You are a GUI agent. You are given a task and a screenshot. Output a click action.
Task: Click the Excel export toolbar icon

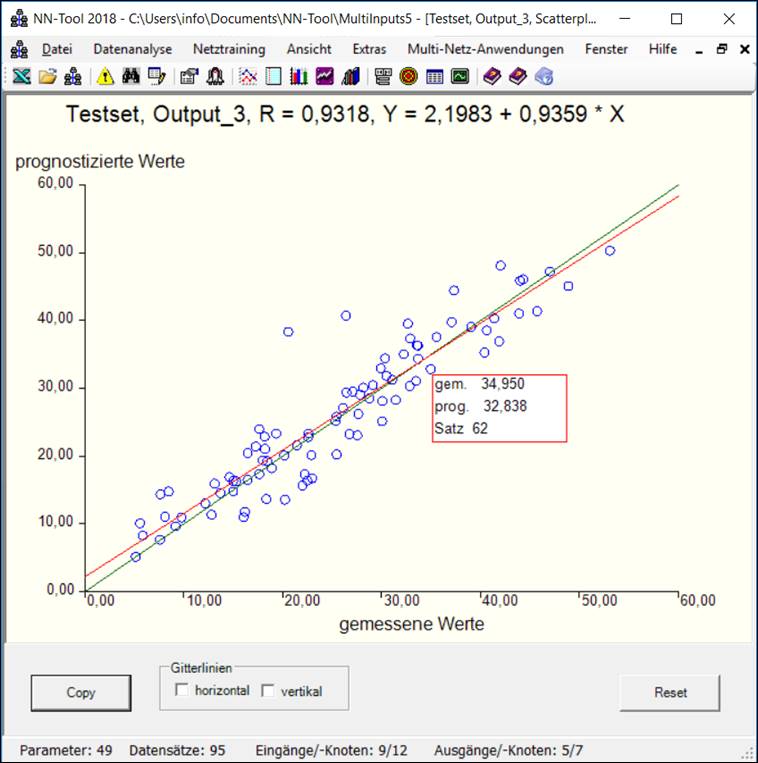(x=20, y=76)
